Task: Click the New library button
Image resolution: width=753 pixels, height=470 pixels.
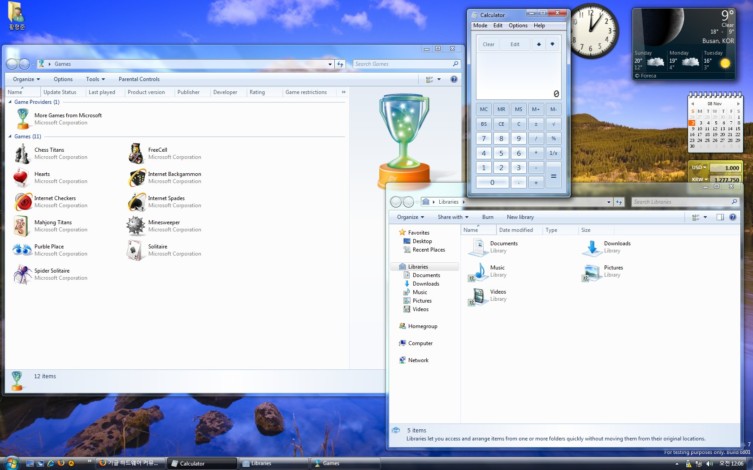Action: pos(520,217)
